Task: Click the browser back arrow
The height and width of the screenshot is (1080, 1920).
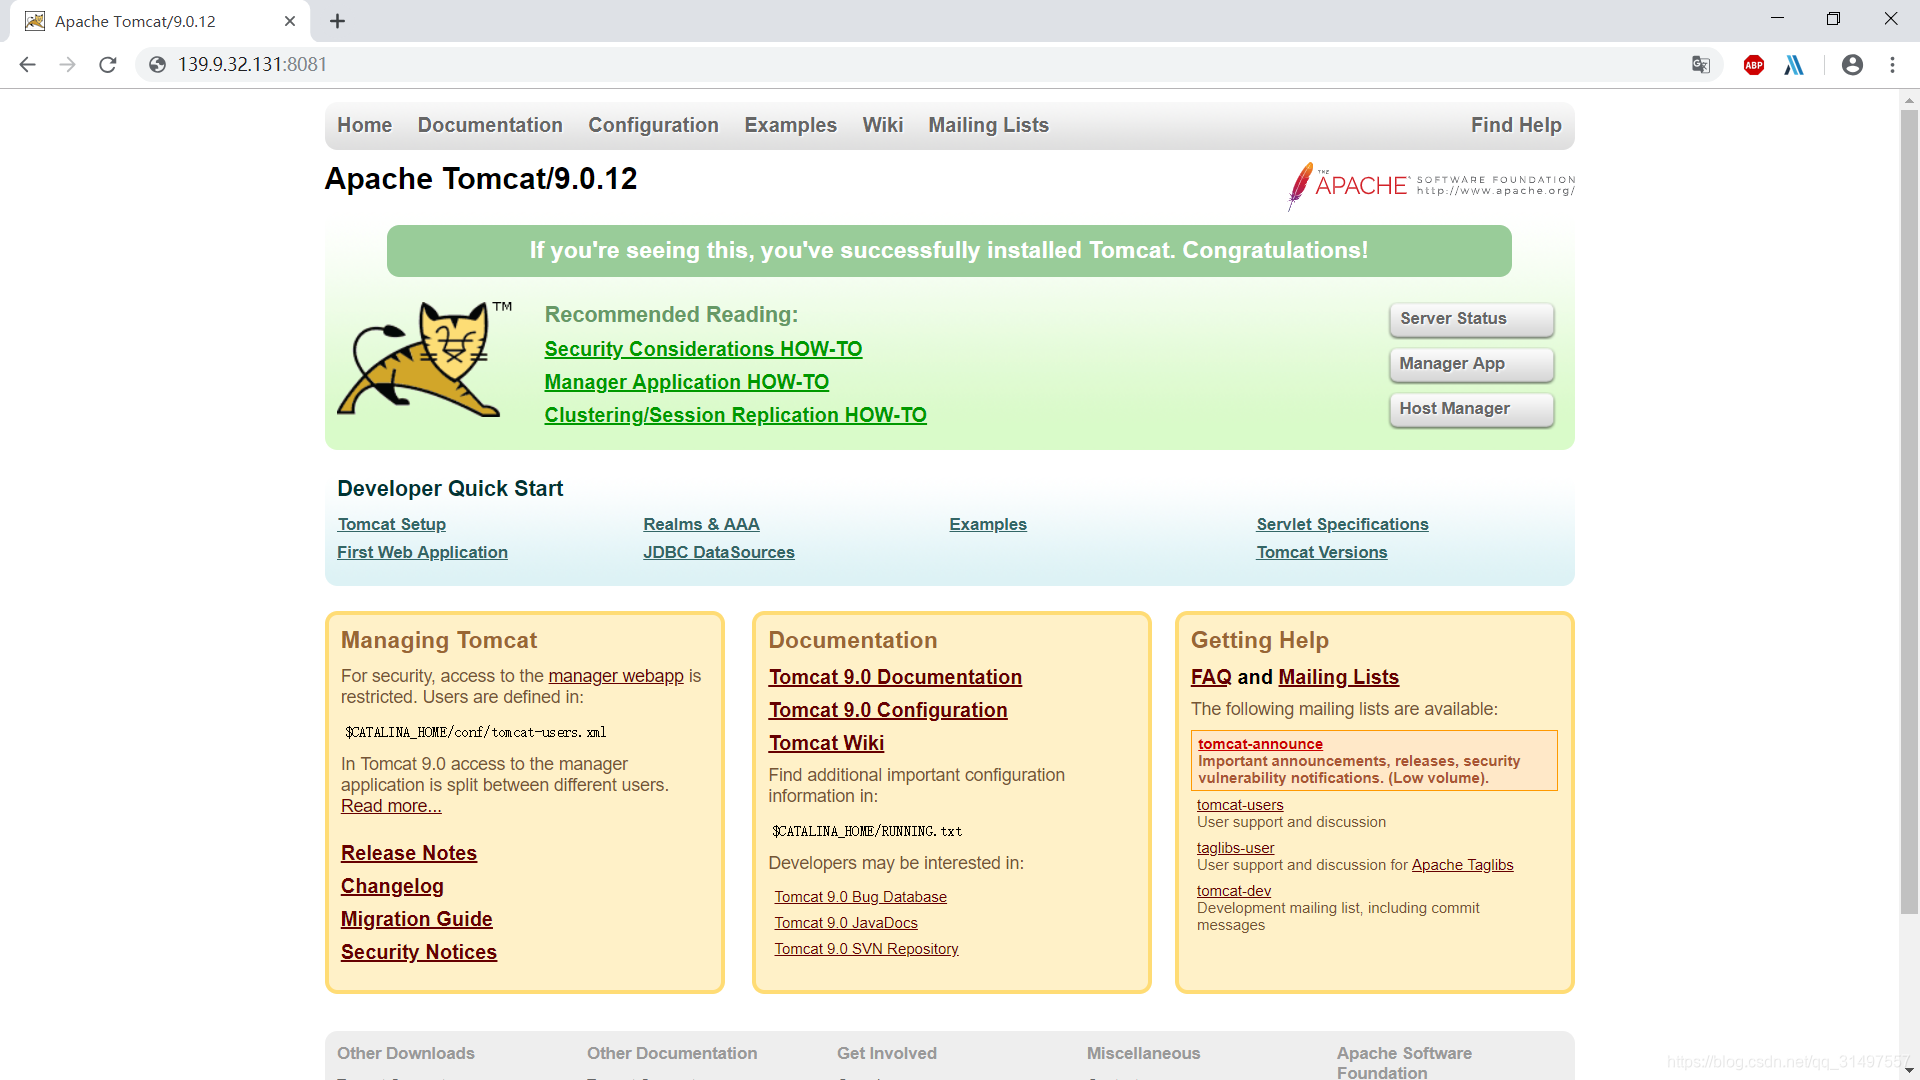Action: pos(27,65)
